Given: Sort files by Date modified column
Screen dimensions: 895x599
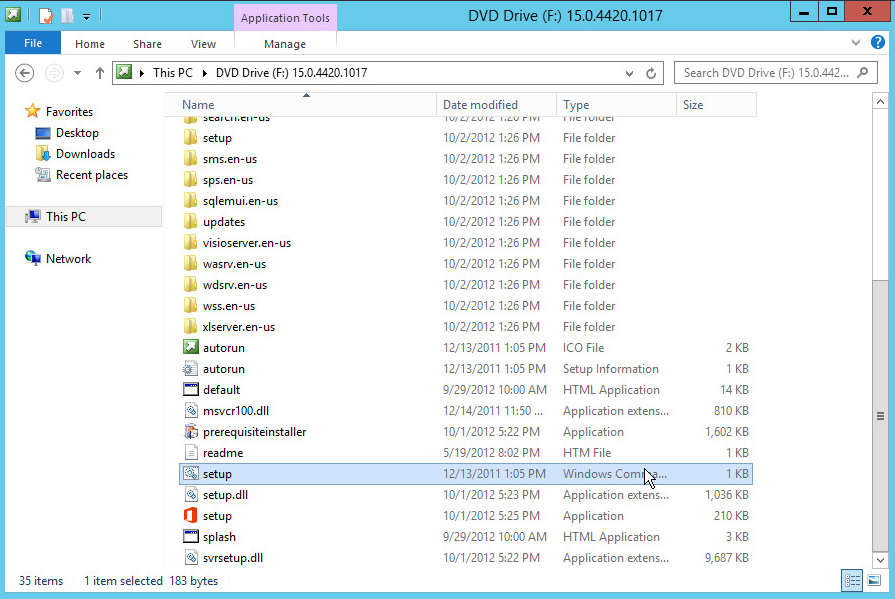Looking at the screenshot, I should 480,105.
